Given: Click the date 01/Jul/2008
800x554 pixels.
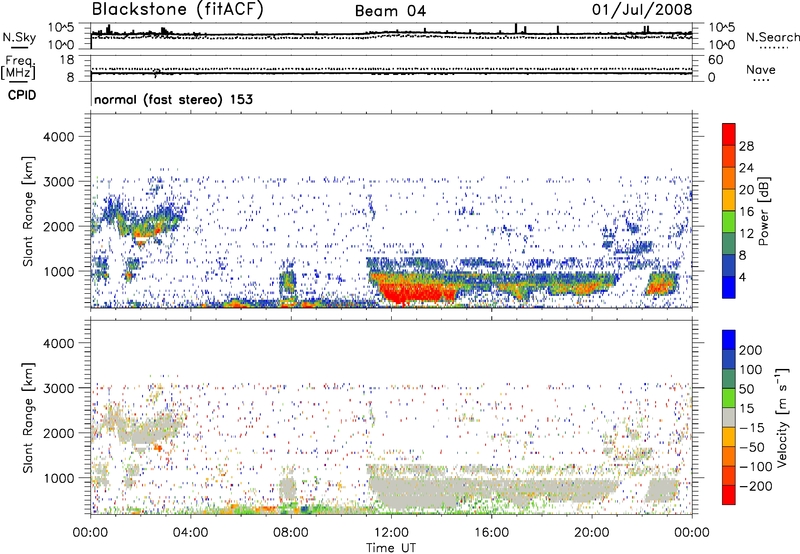Looking at the screenshot, I should (642, 10).
